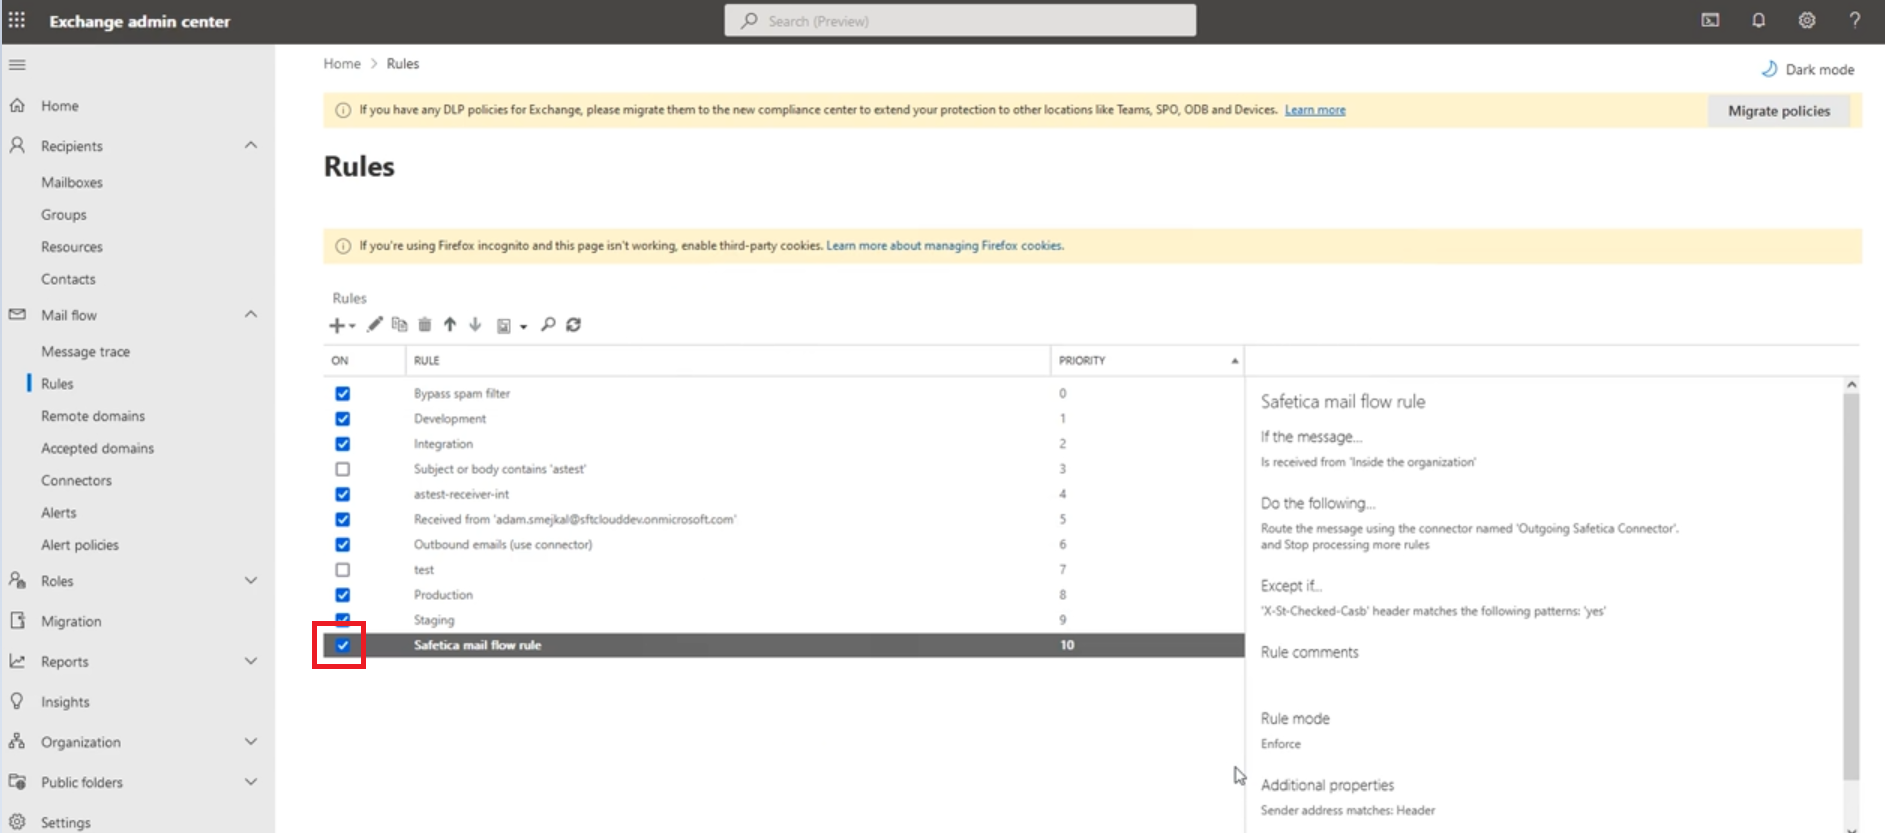Image resolution: width=1885 pixels, height=833 pixels.
Task: Move rule down with down arrow
Action: pyautogui.click(x=475, y=325)
